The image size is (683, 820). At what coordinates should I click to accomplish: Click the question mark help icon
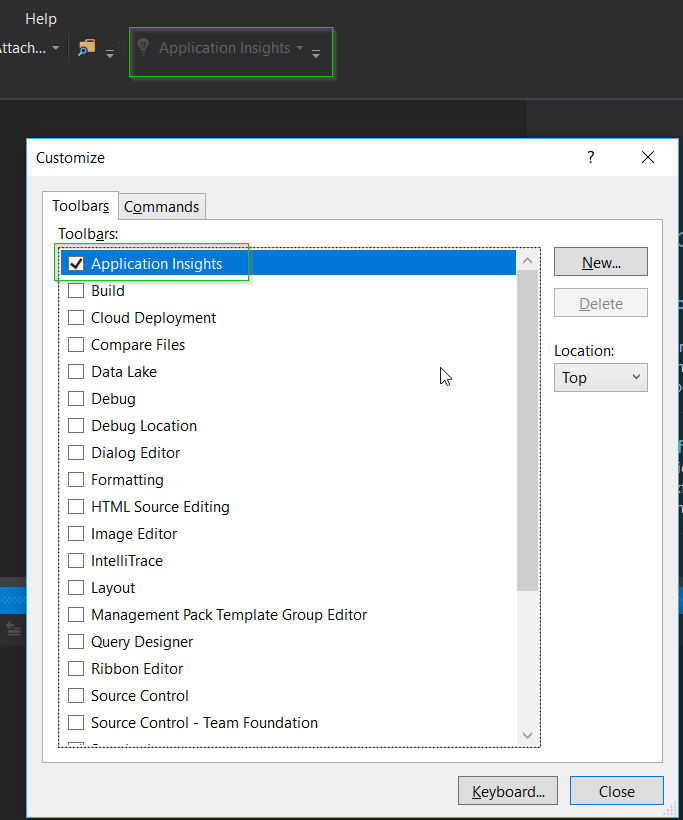tap(590, 157)
